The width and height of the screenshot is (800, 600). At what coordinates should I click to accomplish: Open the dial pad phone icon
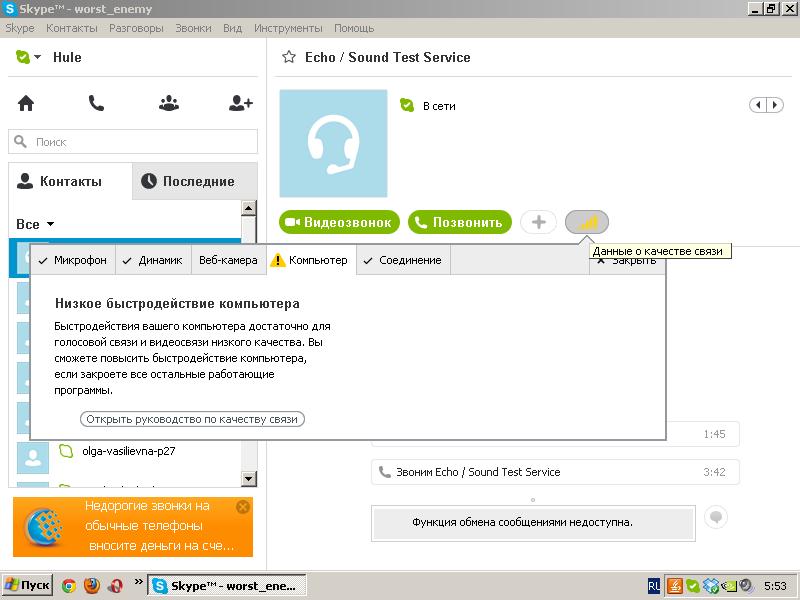tap(96, 103)
